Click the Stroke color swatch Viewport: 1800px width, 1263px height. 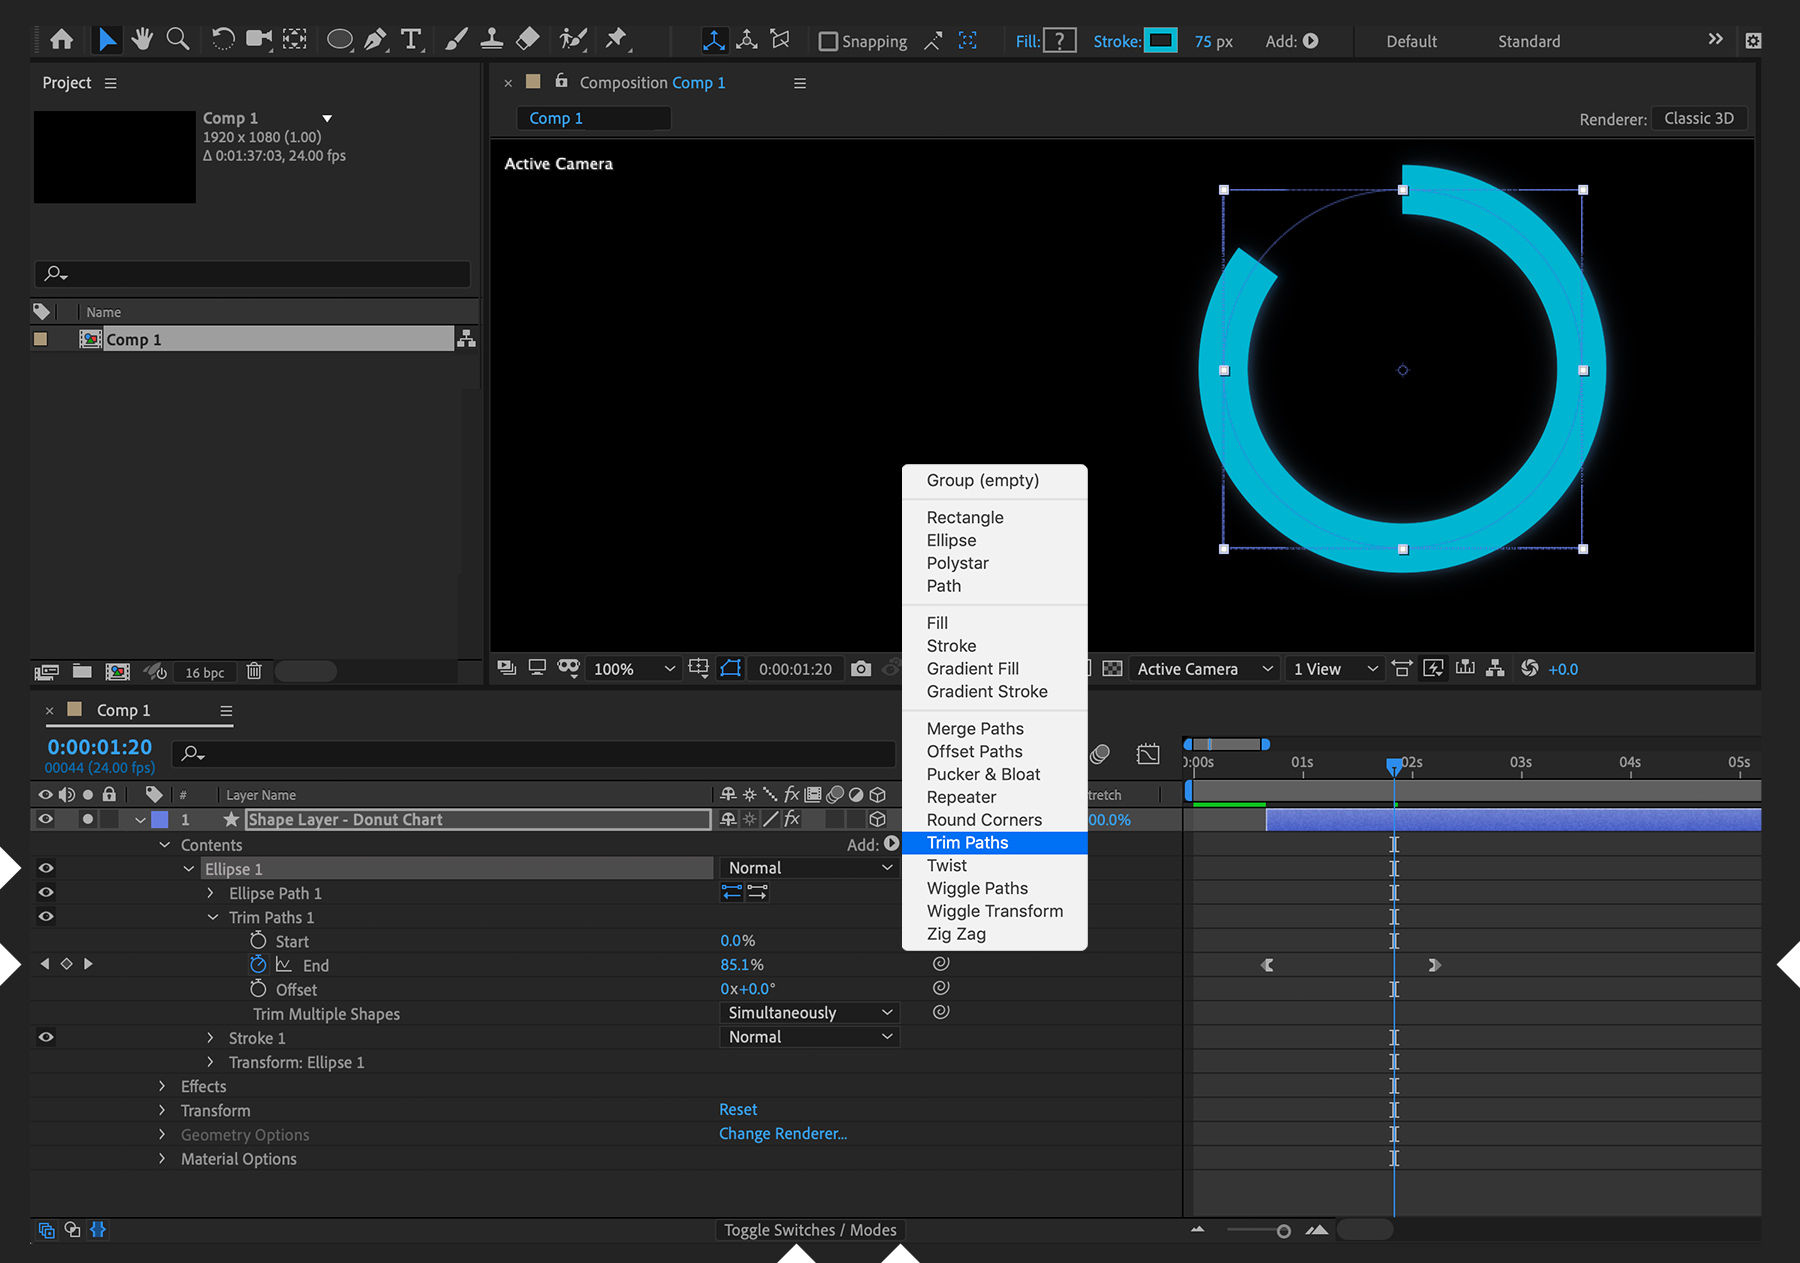1161,40
